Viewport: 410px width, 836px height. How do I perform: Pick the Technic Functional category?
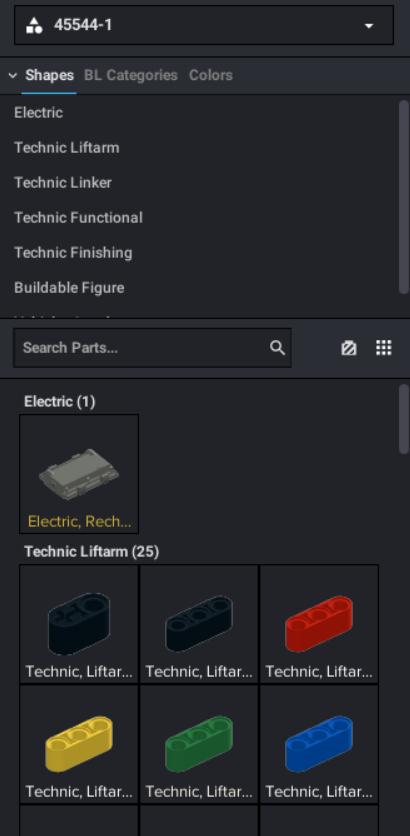pyautogui.click(x=78, y=218)
